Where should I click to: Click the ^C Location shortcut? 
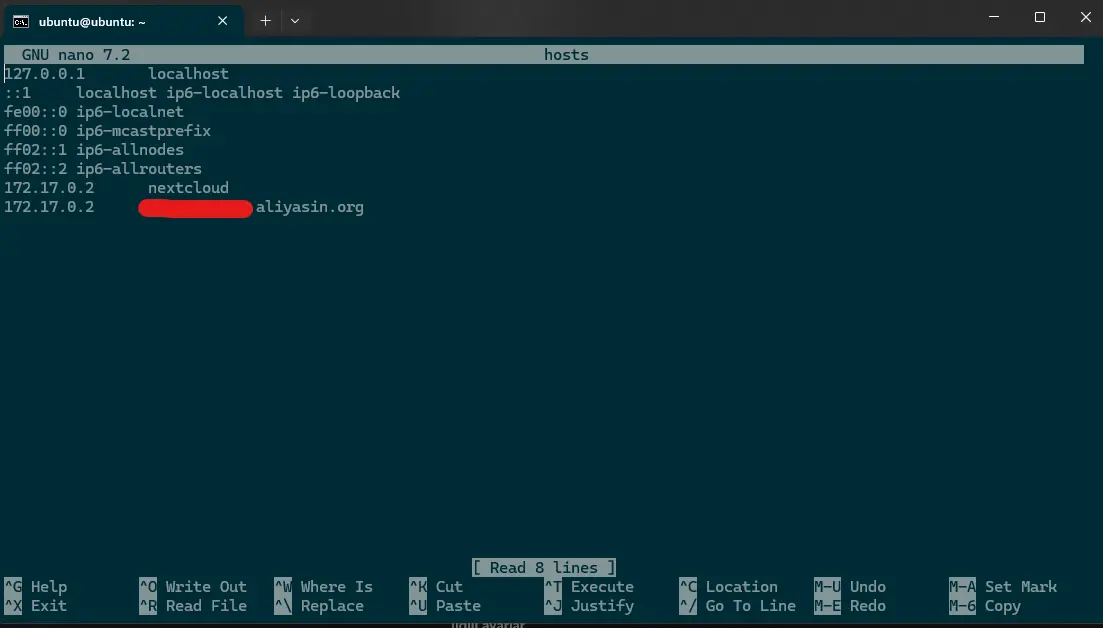[729, 587]
